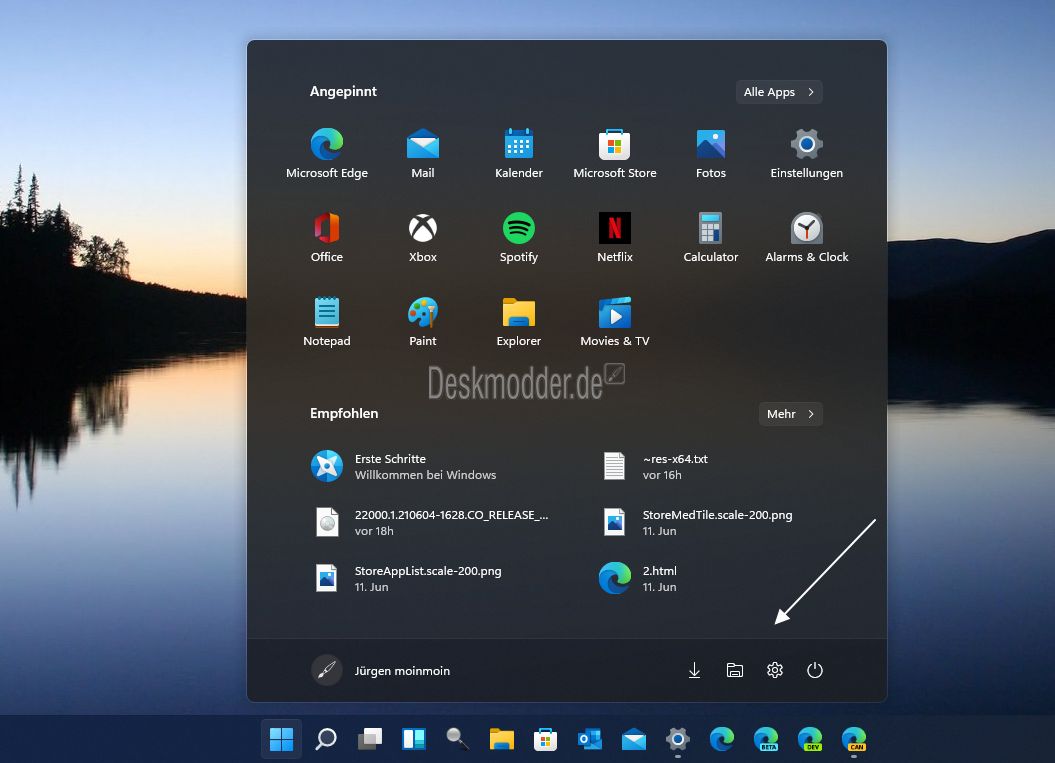Screen dimensions: 1055x763
Task: Expand Mehr recommended items
Action: pos(791,414)
